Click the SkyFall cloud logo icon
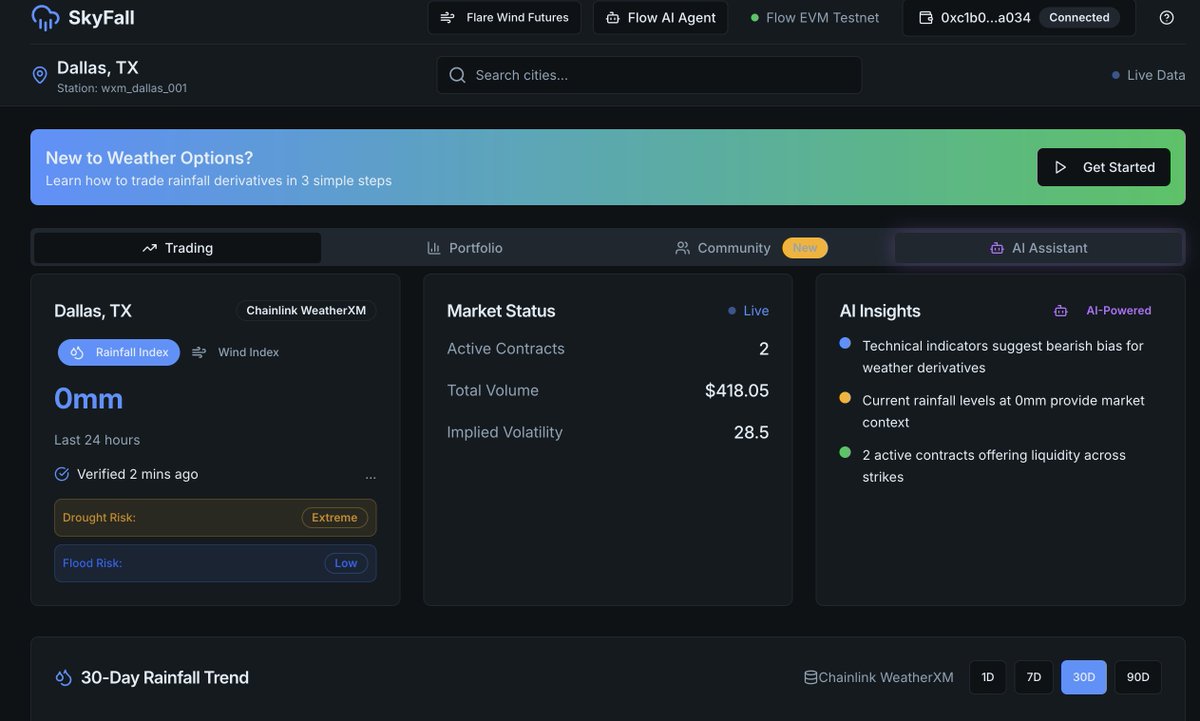Viewport: 1200px width, 721px height. (45, 17)
